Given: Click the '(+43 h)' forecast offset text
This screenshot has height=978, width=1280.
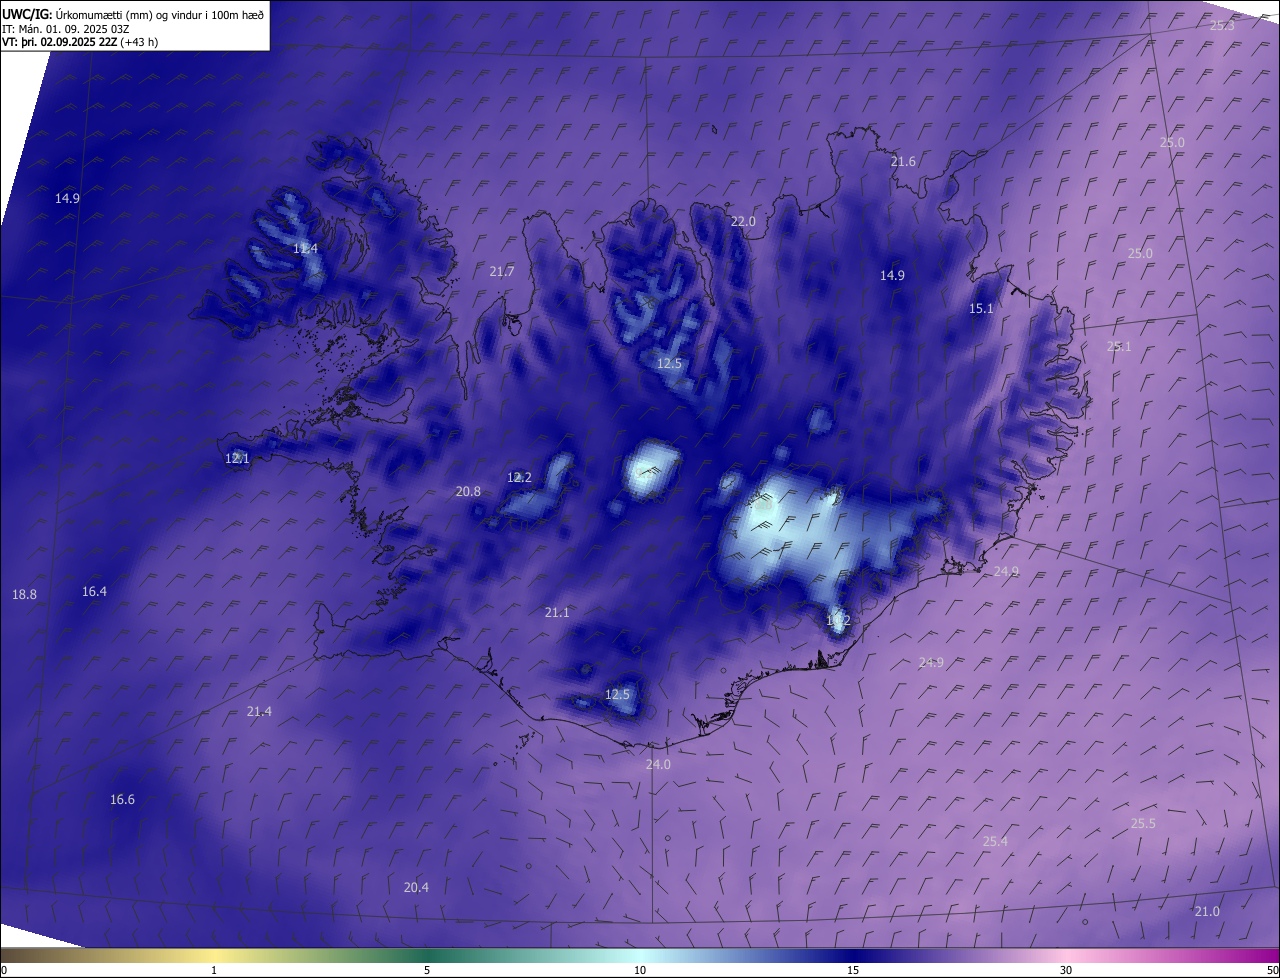Looking at the screenshot, I should click(x=139, y=42).
